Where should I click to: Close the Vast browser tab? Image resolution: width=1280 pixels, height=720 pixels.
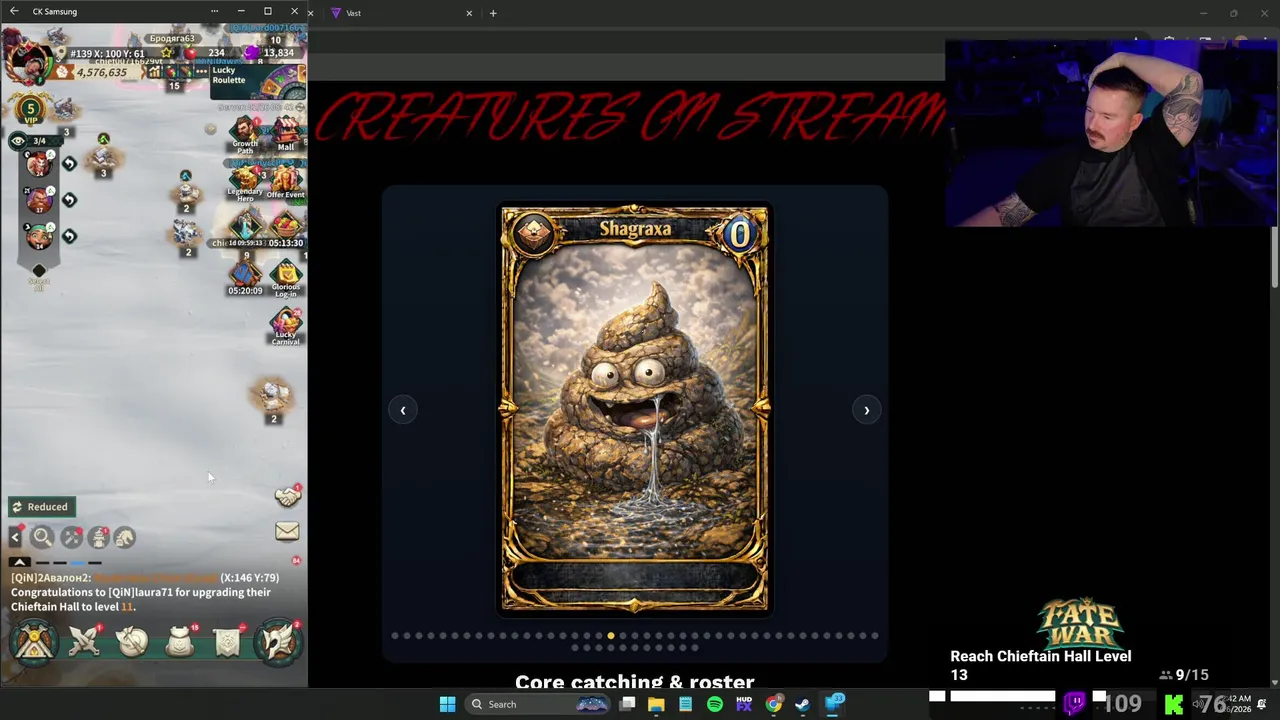(x=469, y=13)
